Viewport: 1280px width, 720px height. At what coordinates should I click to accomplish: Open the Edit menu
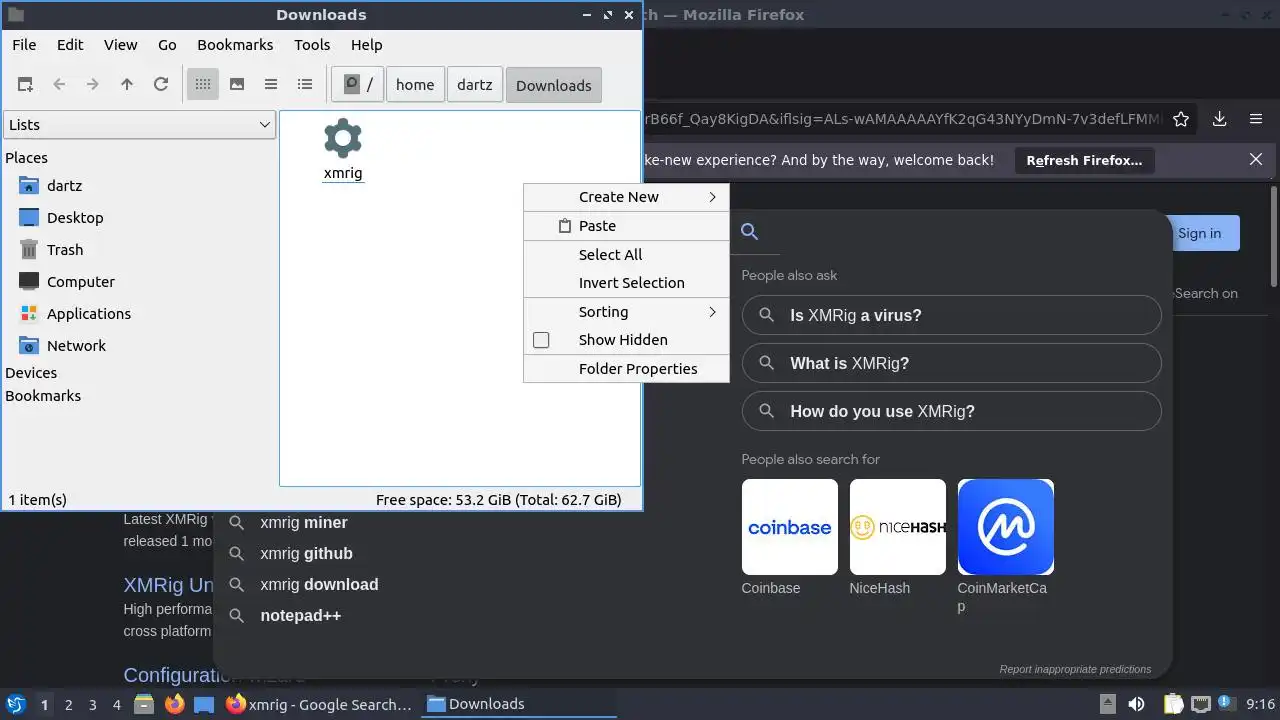(70, 45)
